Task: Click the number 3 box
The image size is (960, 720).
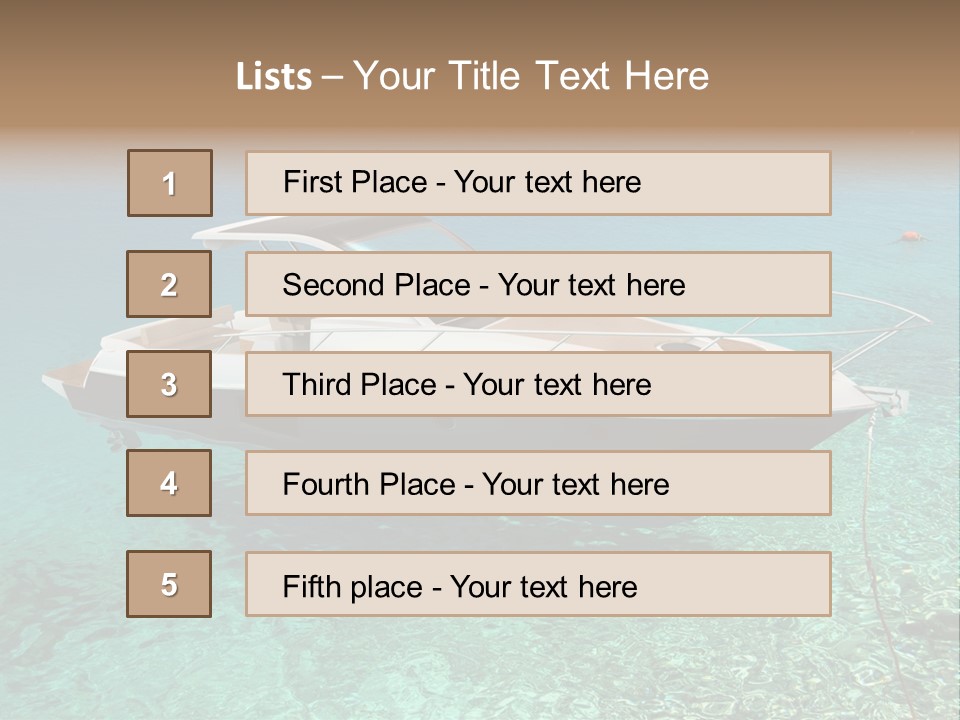Action: (x=169, y=384)
